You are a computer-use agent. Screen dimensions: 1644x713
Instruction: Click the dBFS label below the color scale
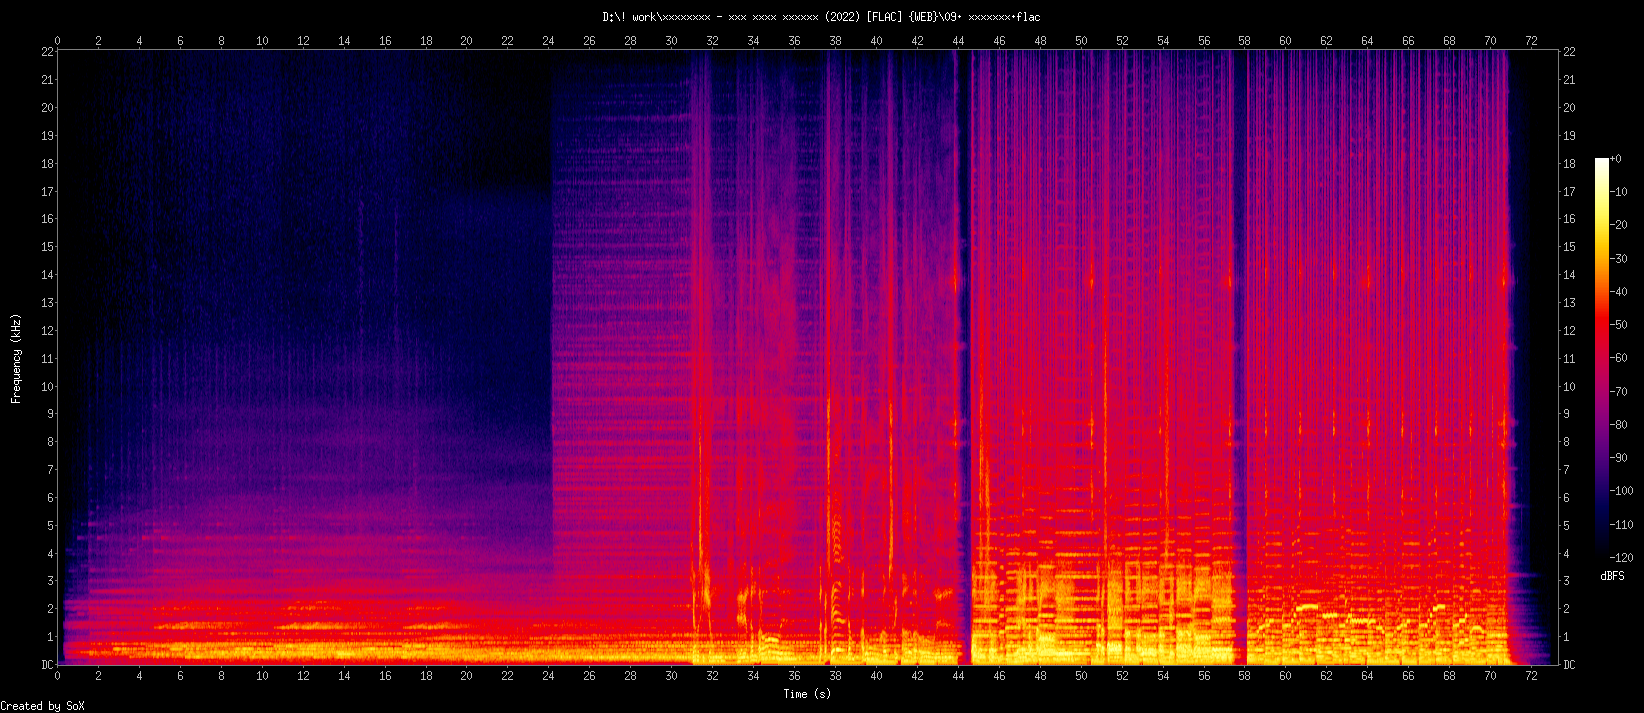(1612, 577)
